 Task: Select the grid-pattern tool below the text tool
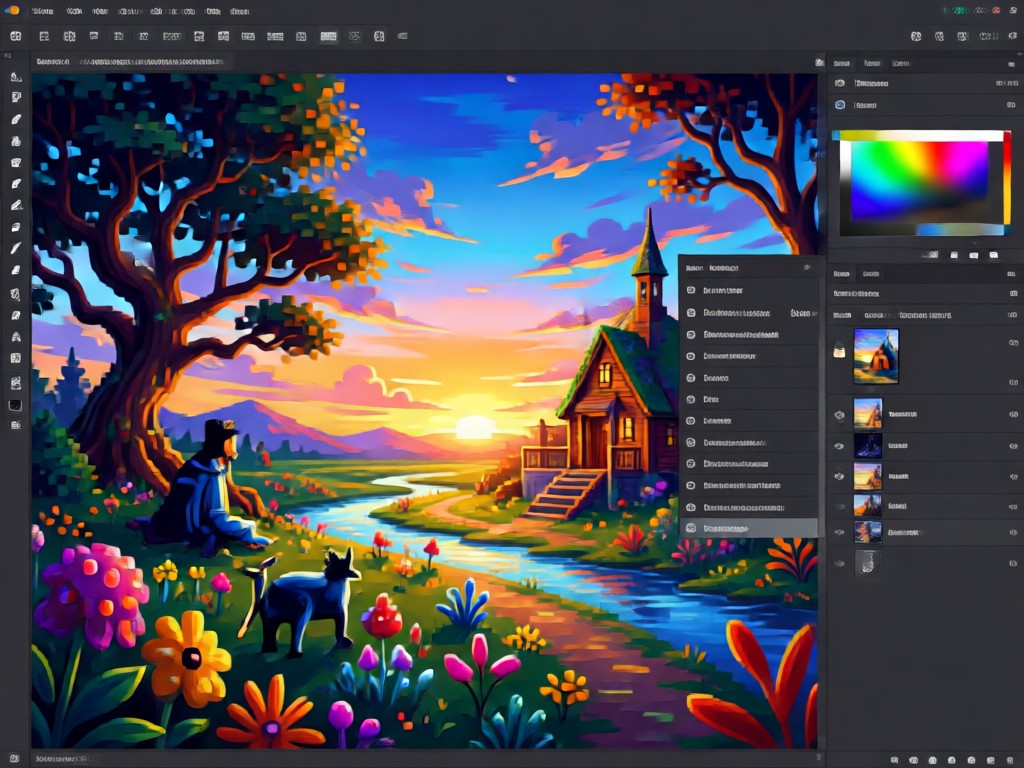16,358
